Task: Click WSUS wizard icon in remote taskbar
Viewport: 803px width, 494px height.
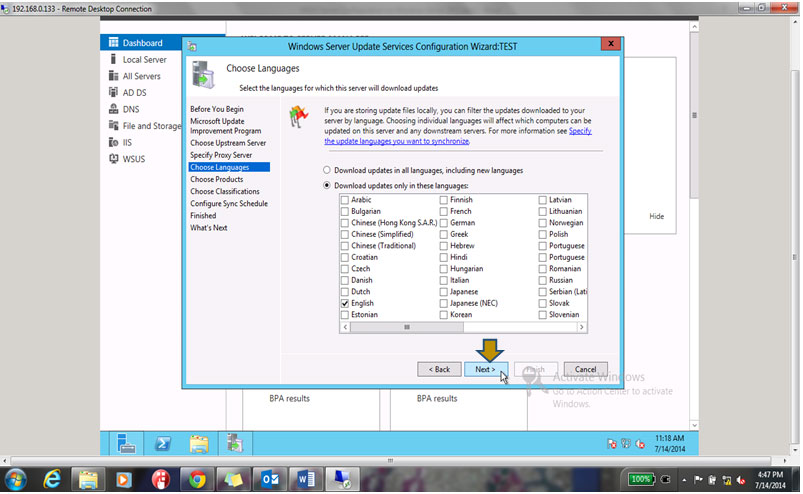Action: (235, 443)
